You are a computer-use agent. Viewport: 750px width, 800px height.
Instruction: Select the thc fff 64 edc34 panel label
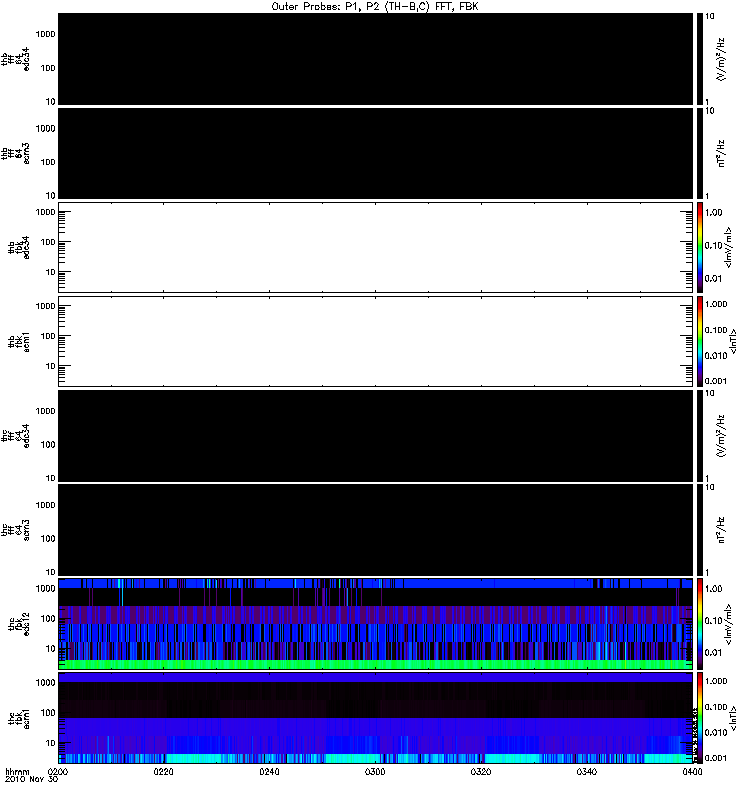tap(15, 436)
